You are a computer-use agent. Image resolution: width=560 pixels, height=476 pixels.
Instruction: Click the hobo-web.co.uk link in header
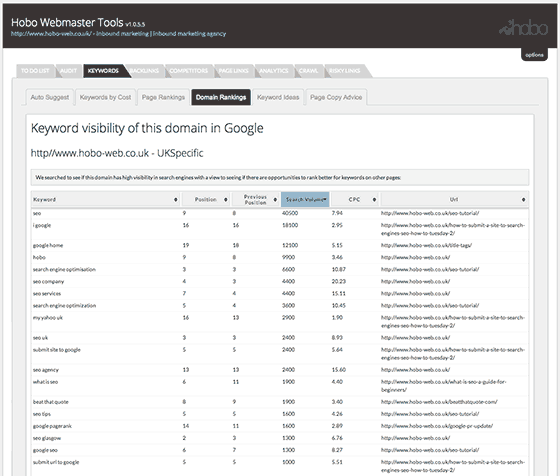(118, 34)
